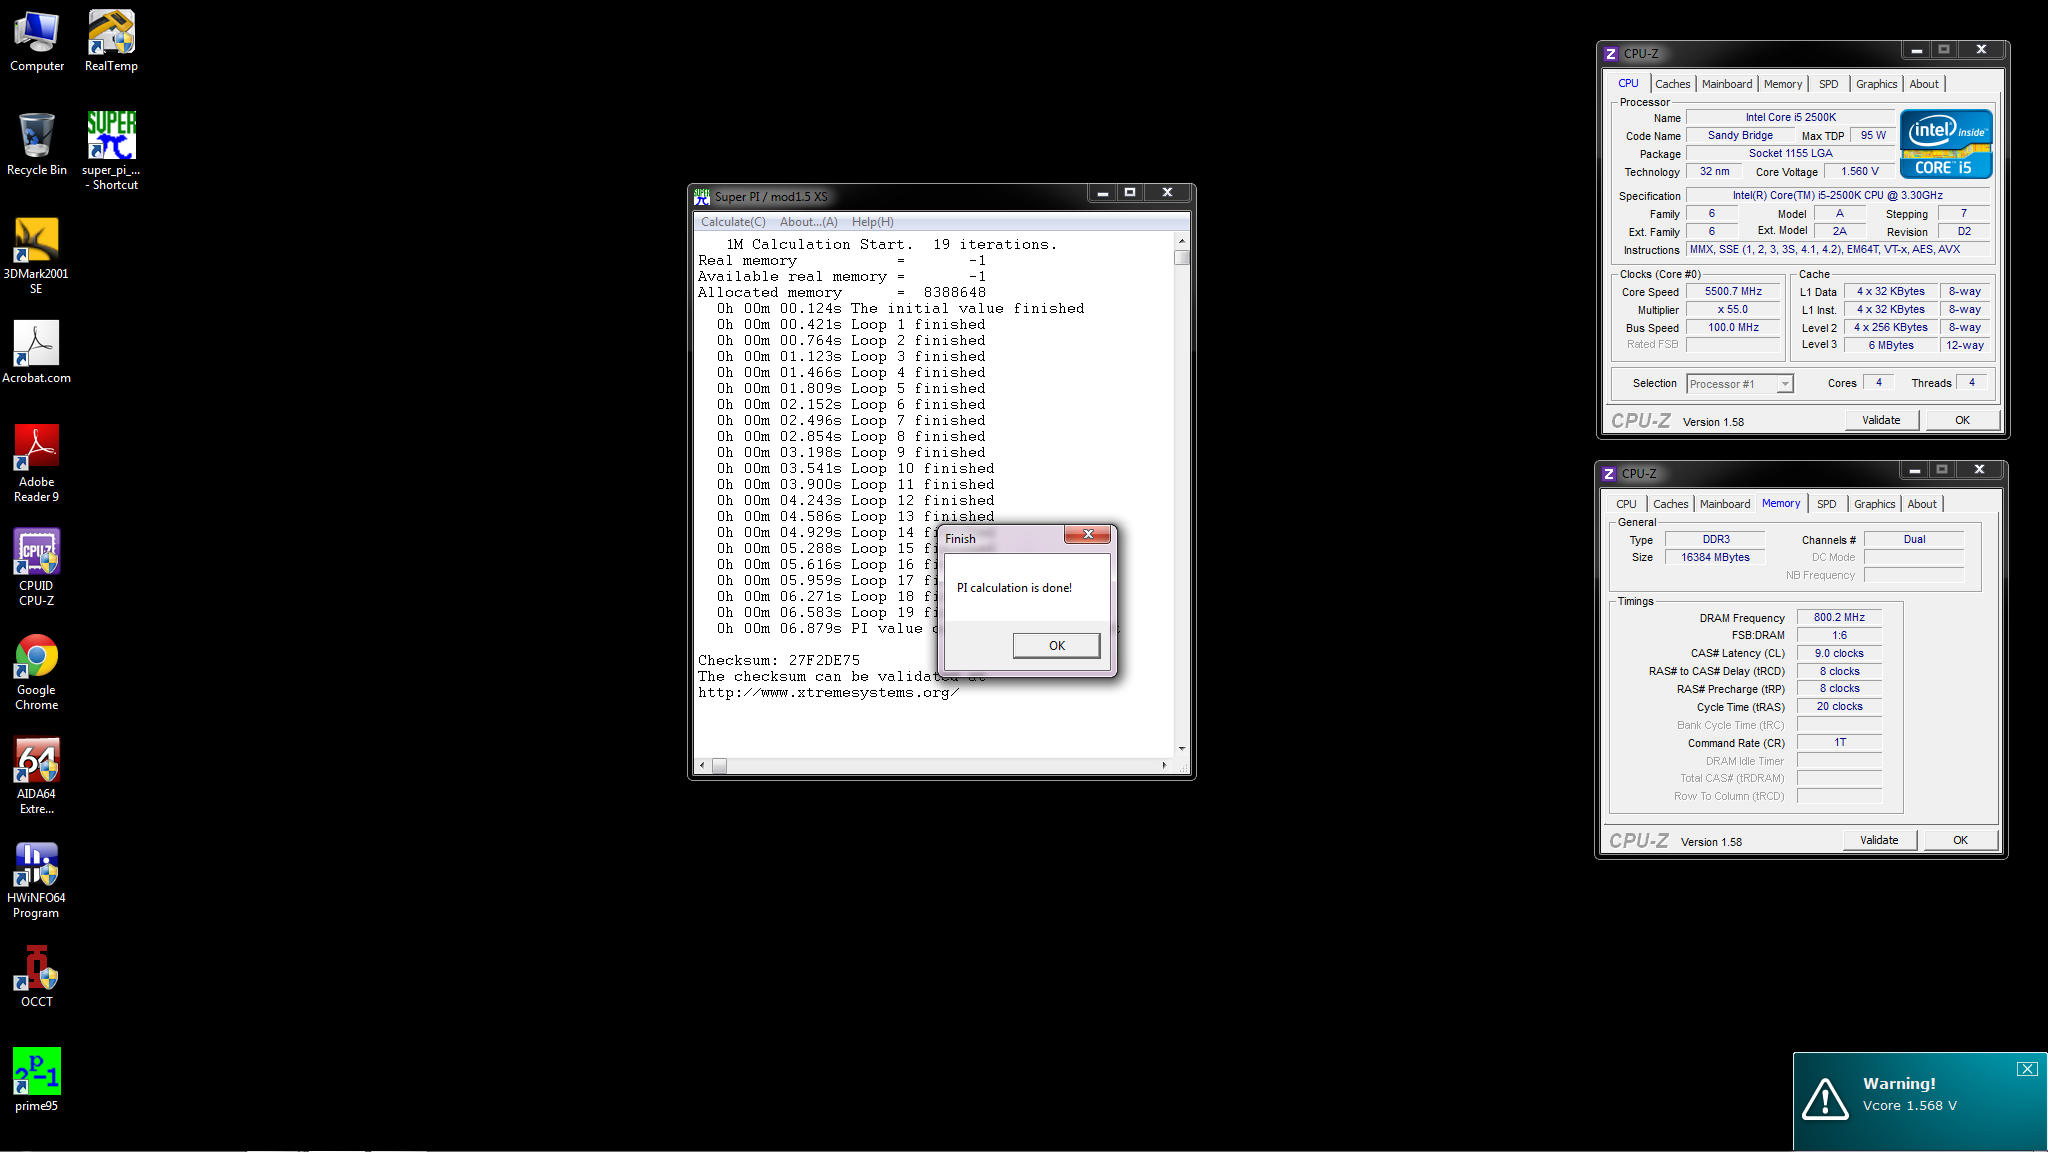
Task: Open the Calculate(C) menu in Super PI
Action: click(x=733, y=222)
